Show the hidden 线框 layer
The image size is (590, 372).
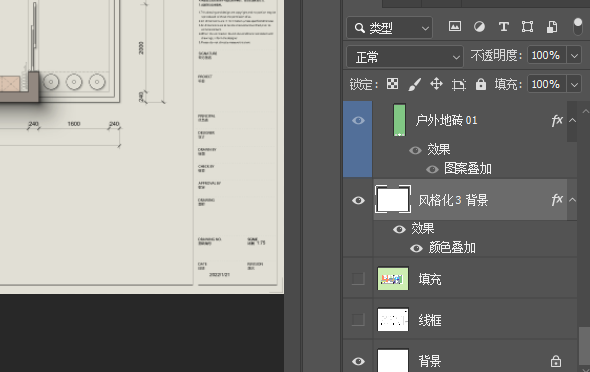[x=358, y=320]
